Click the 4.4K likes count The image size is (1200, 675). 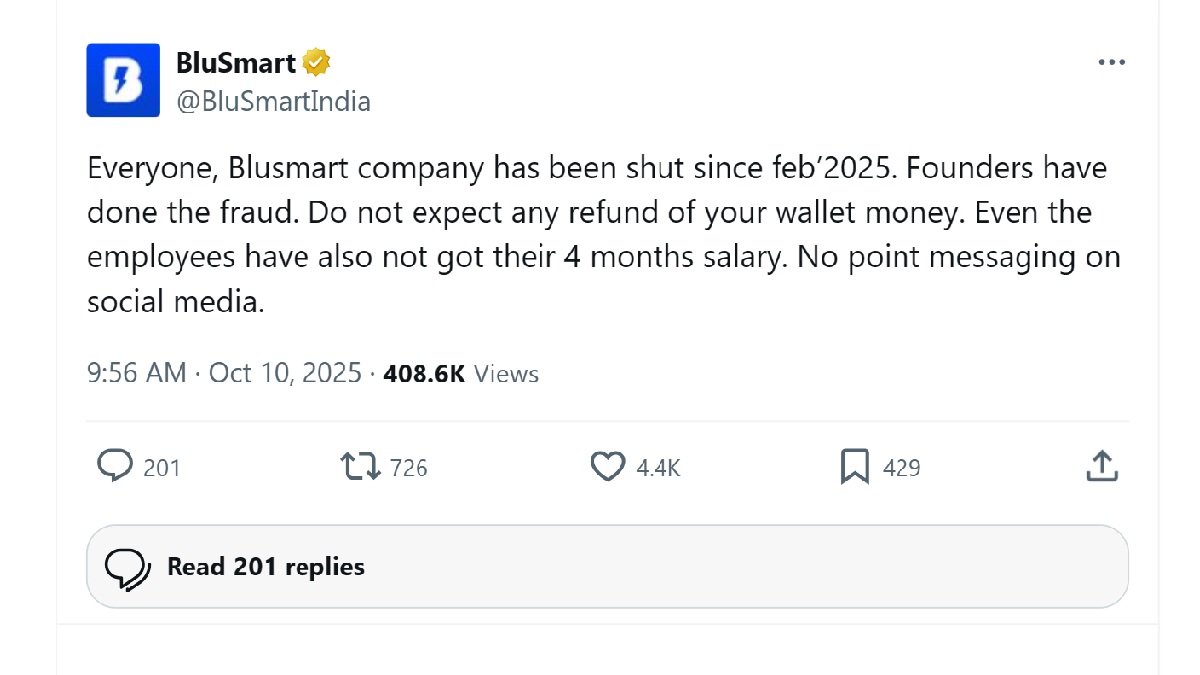658,467
